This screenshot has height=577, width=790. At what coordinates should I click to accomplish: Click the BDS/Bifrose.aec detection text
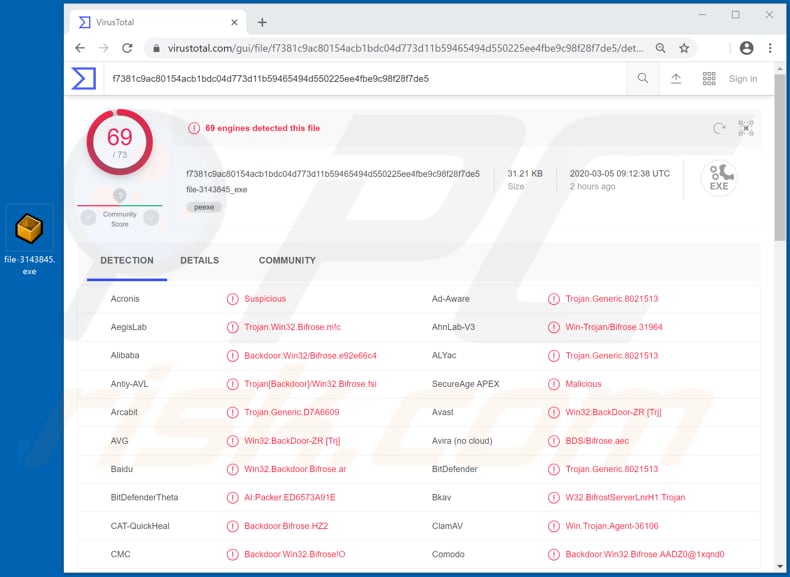pyautogui.click(x=597, y=441)
